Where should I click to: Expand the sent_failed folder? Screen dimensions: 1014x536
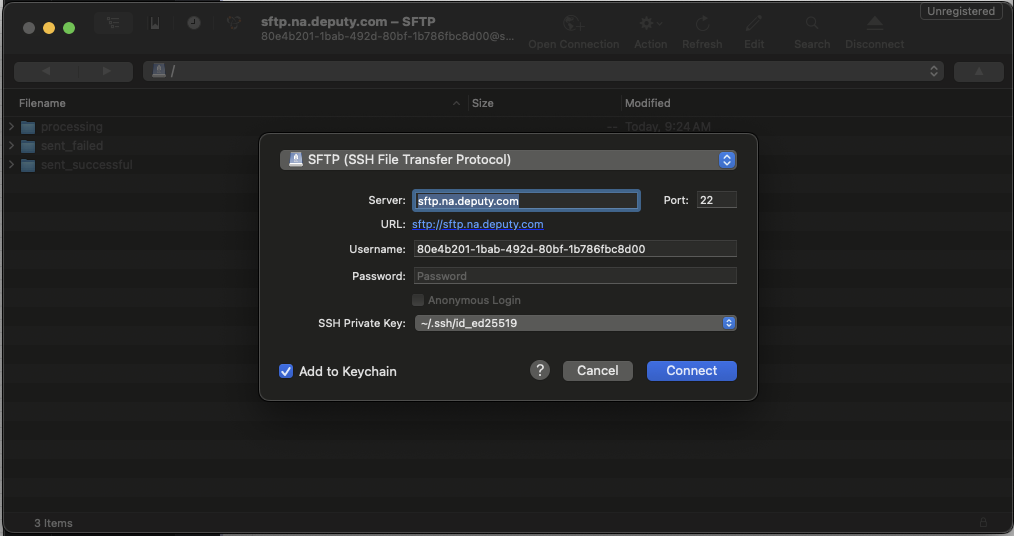click(12, 145)
